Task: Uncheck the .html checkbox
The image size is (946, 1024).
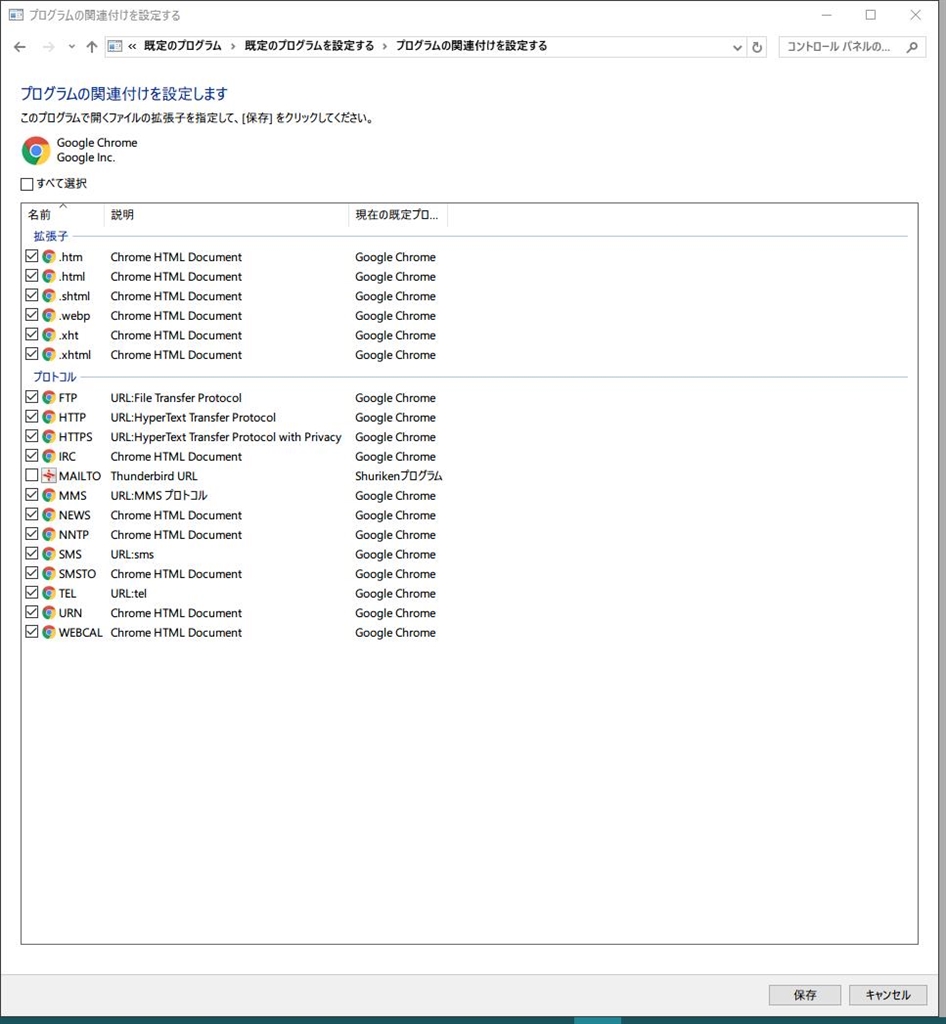Action: tap(31, 276)
